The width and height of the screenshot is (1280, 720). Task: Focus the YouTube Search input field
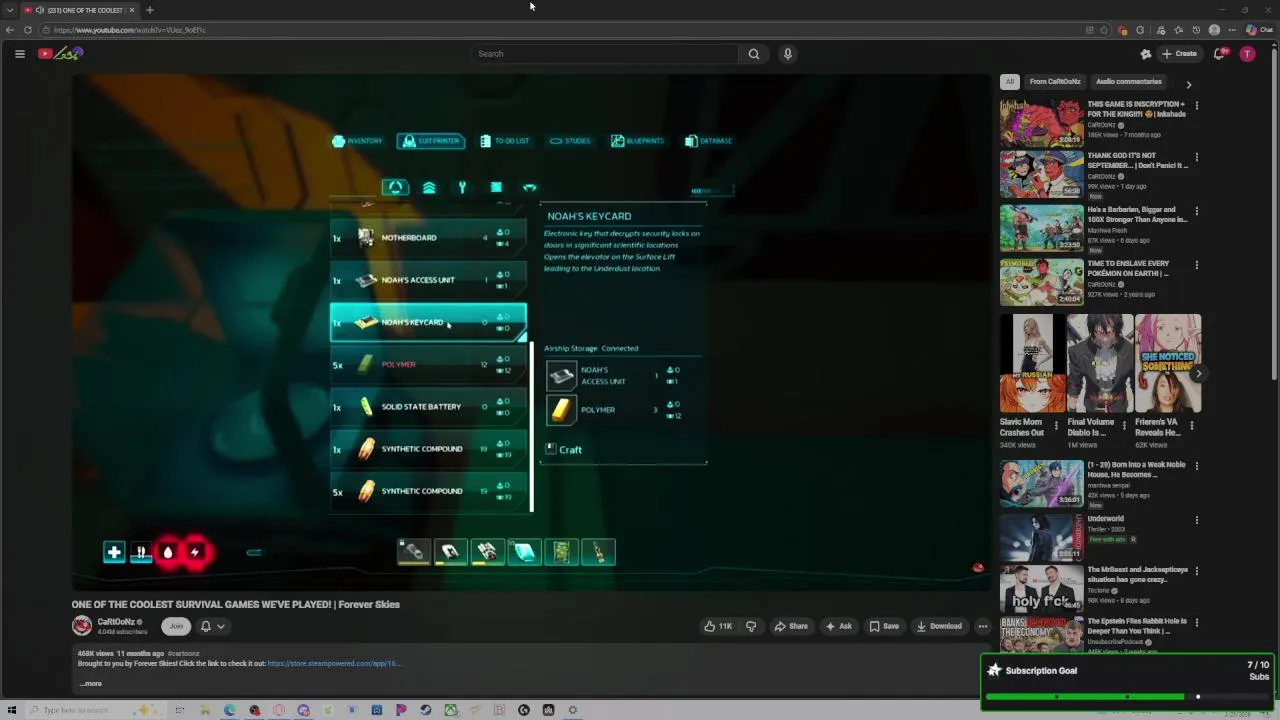[x=605, y=54]
